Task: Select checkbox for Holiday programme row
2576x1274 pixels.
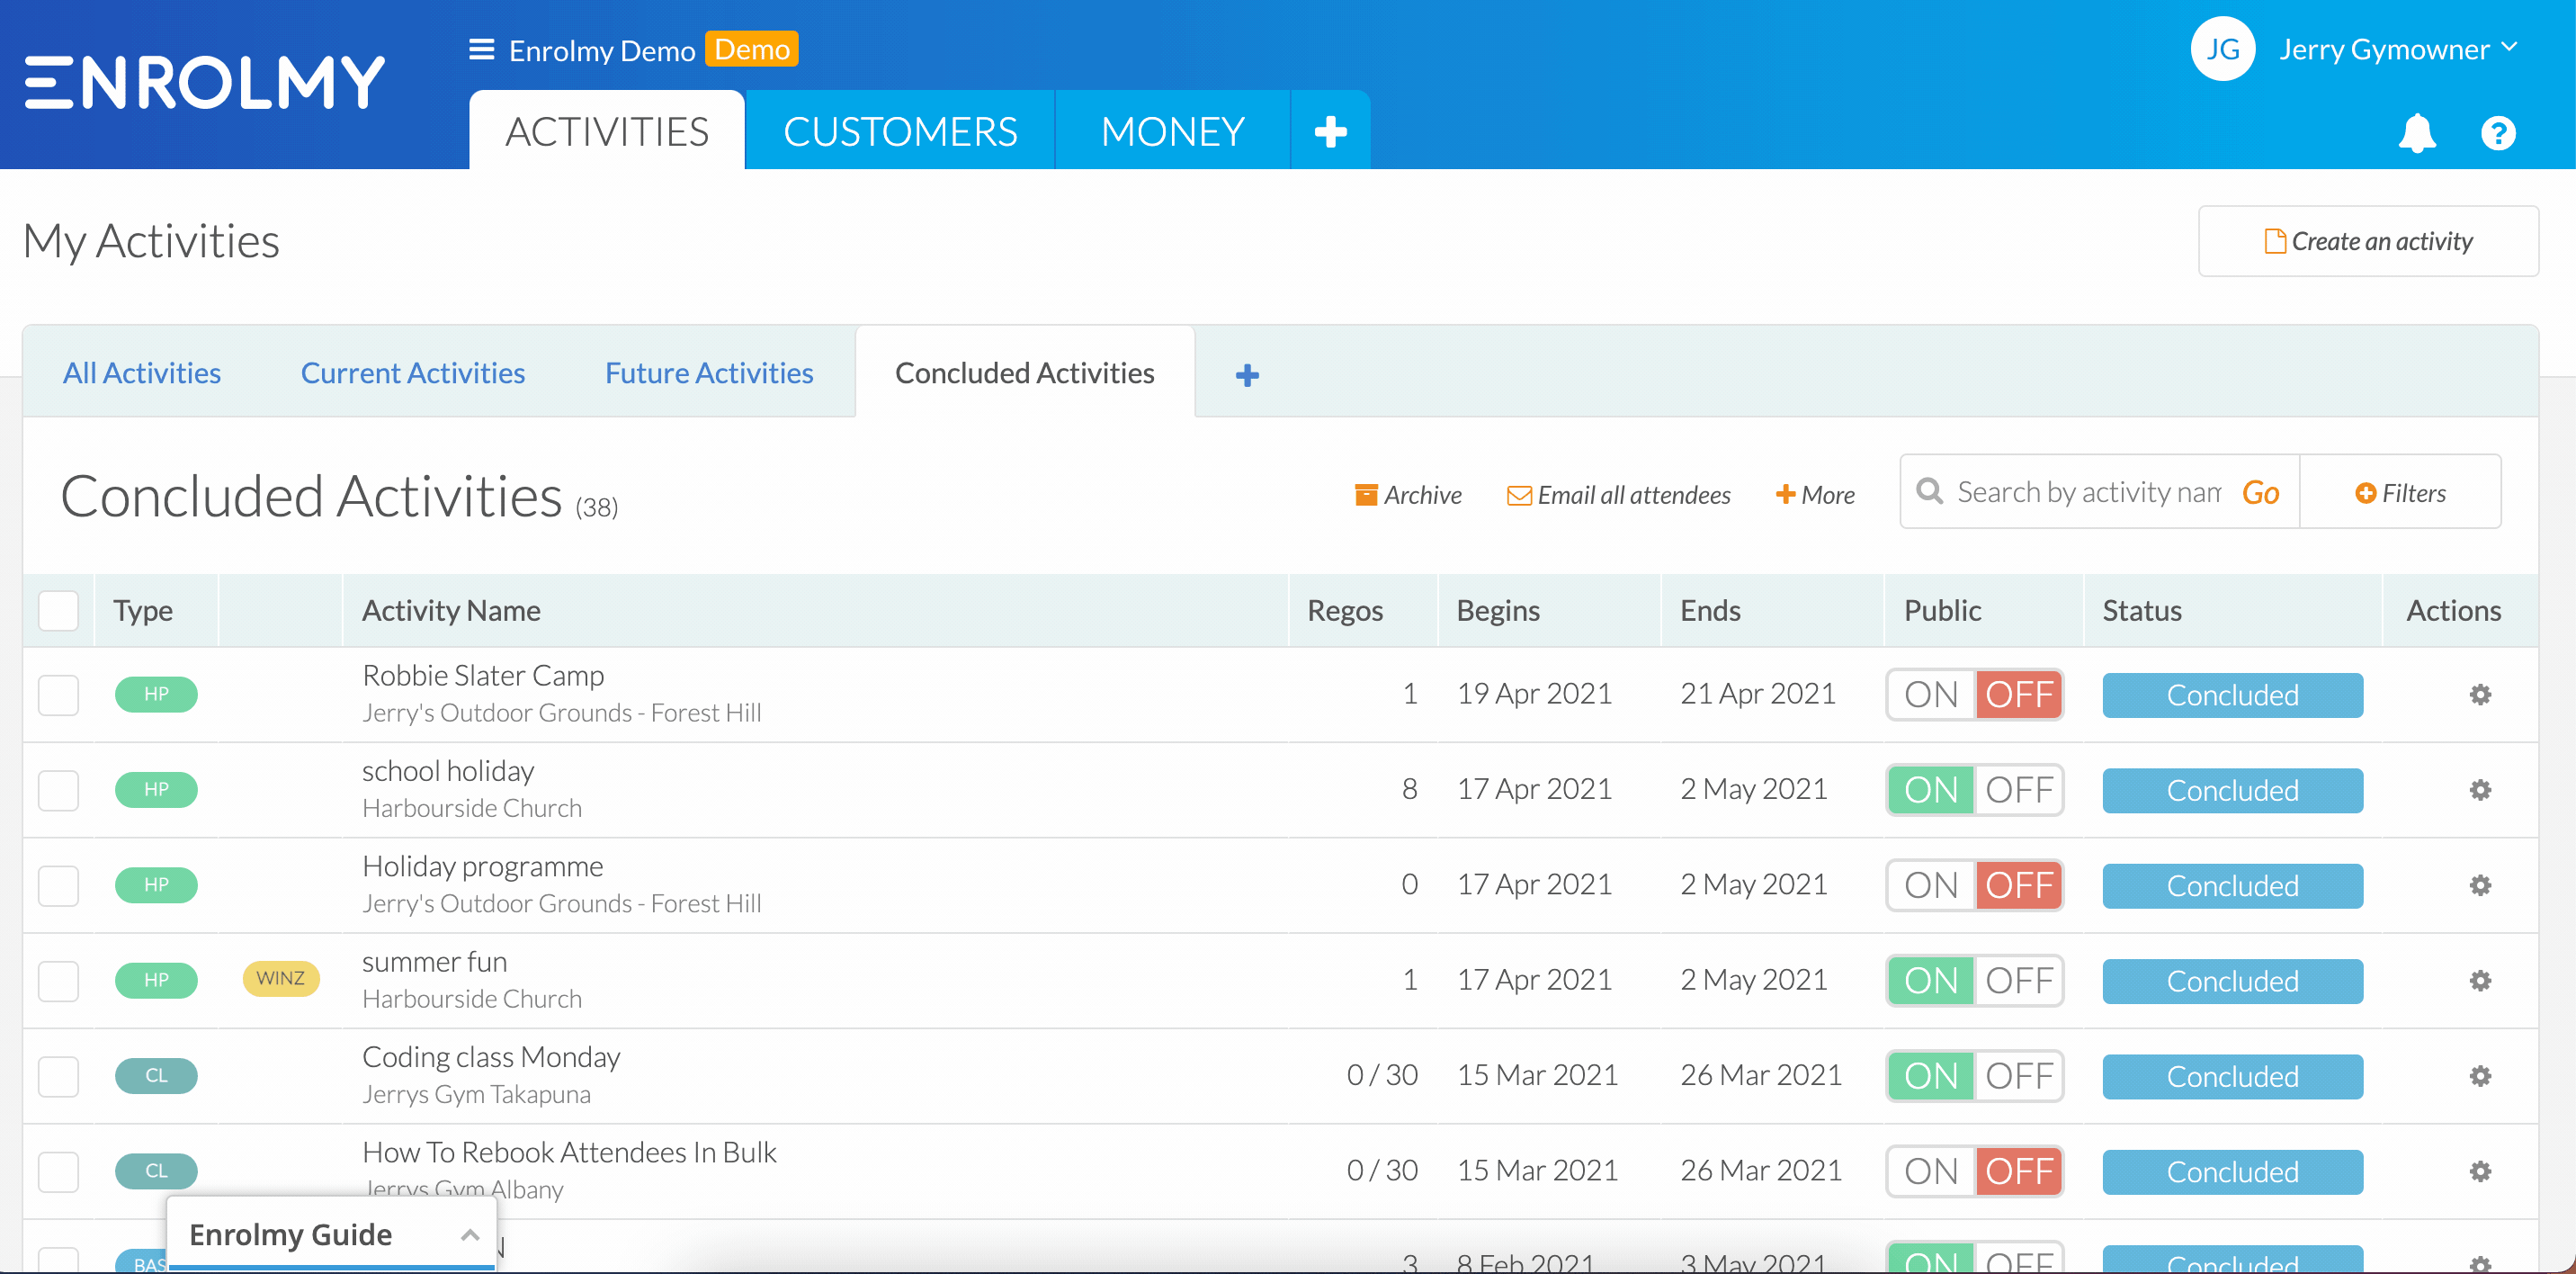Action: 58,886
